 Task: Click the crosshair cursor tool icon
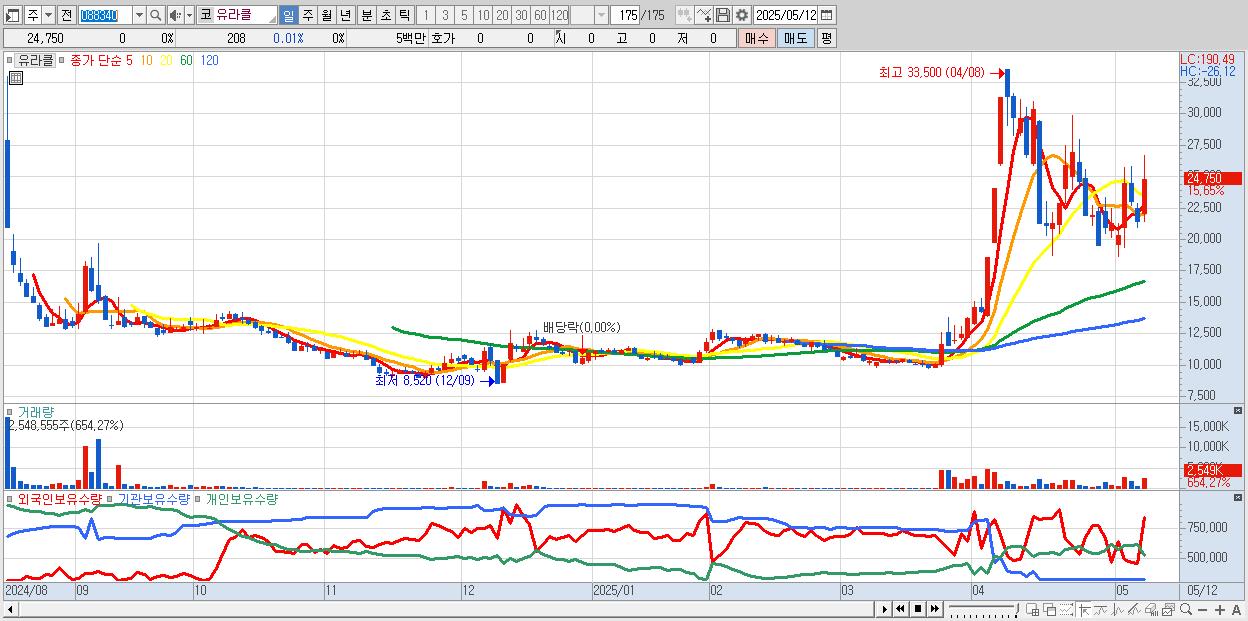click(x=1085, y=609)
